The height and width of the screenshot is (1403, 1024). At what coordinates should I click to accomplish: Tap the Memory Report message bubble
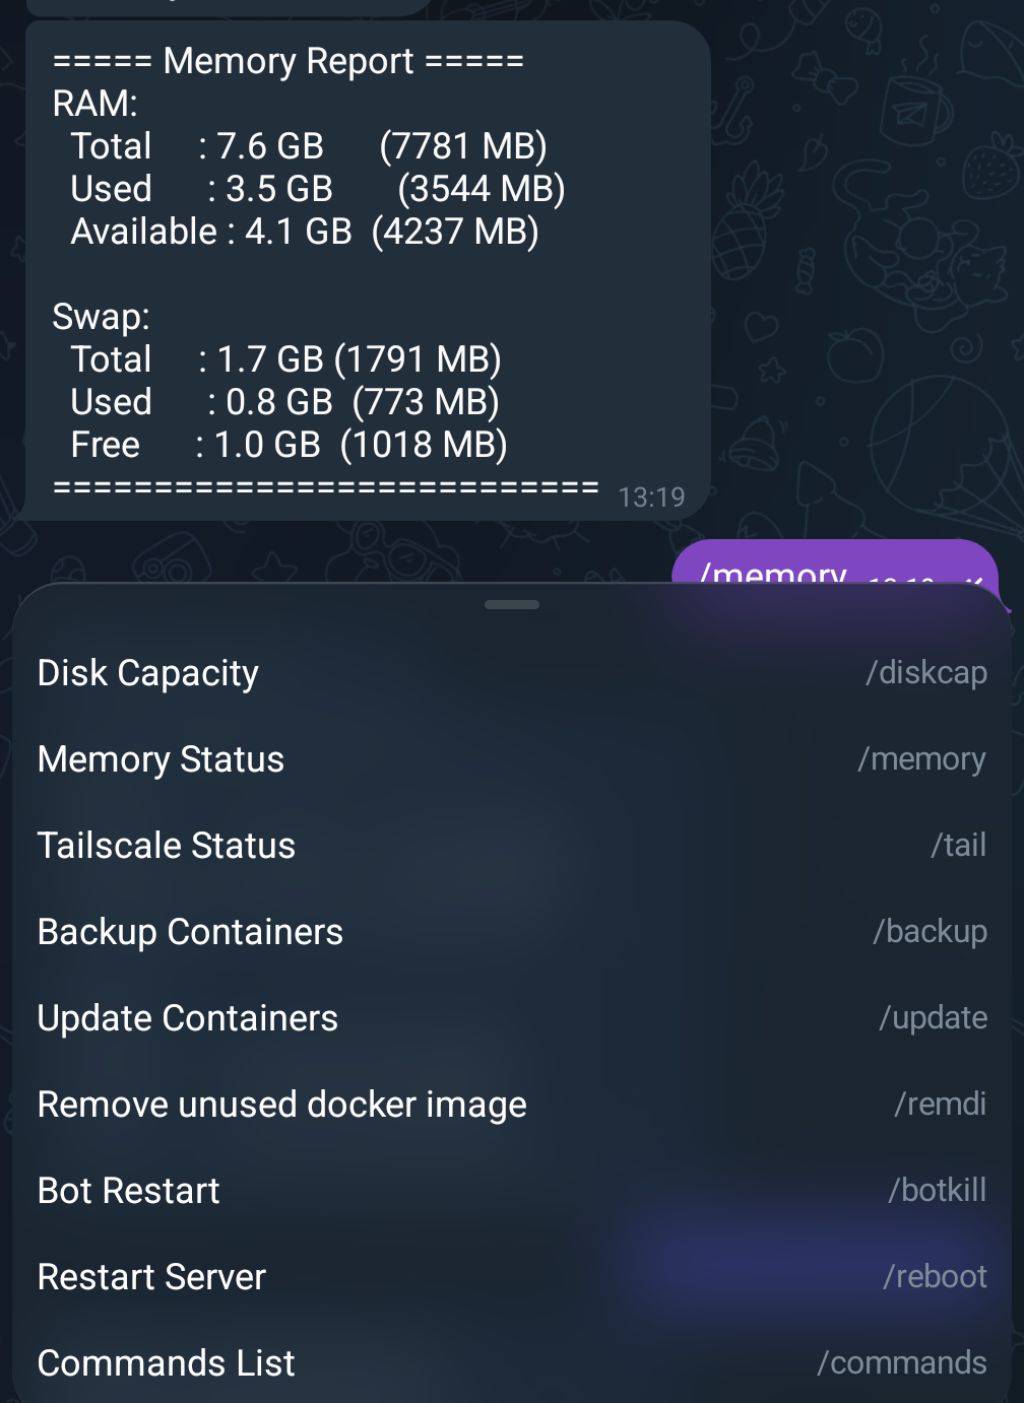[x=368, y=270]
